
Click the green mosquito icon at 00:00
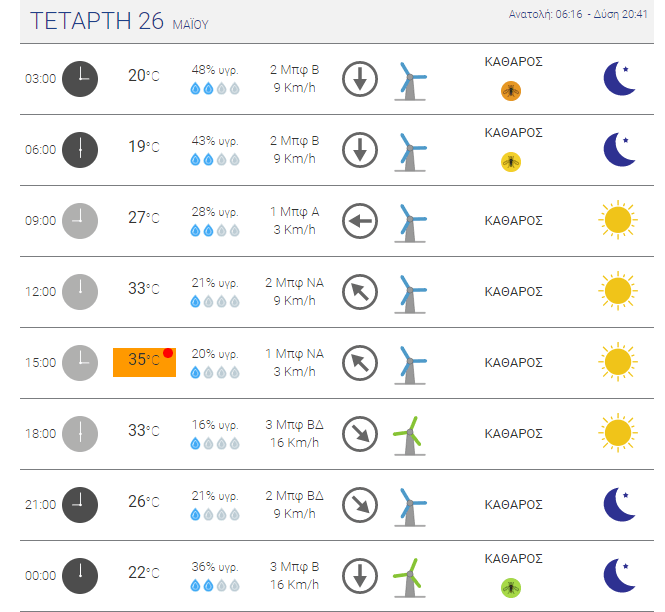click(x=511, y=588)
